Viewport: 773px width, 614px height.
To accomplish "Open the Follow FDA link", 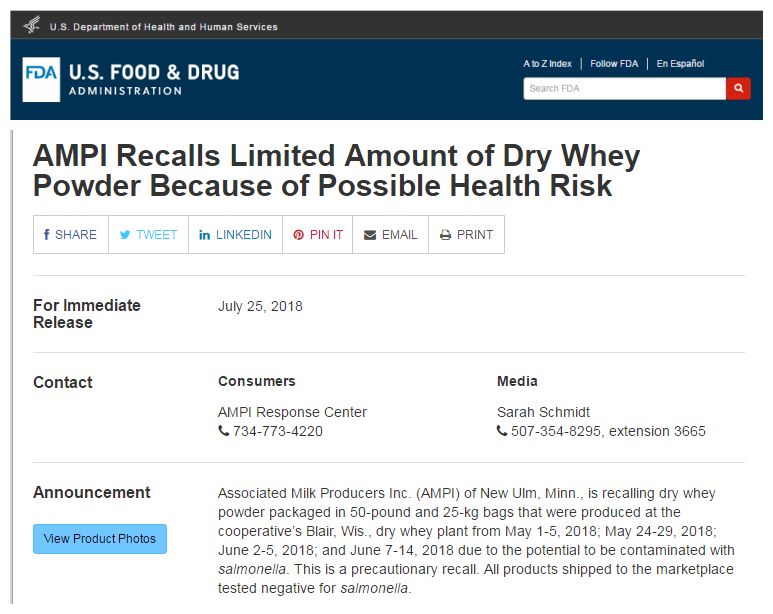I will (x=613, y=64).
